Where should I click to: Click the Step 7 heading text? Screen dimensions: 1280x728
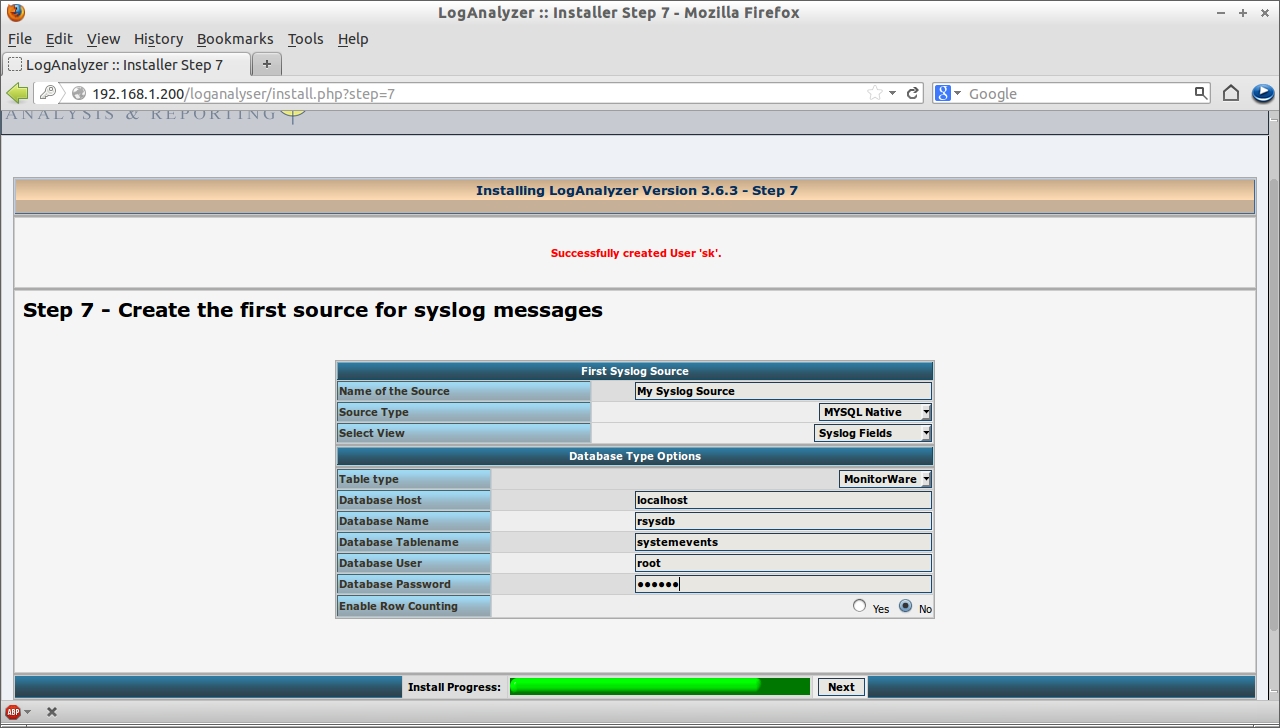313,310
